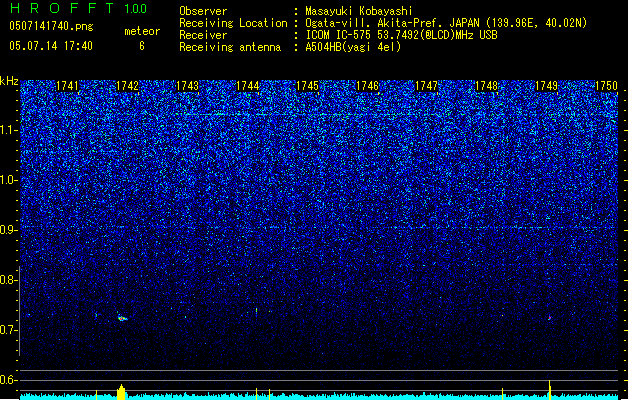Click the 1743 time marker
Viewport: 629px width, 400px height.
pos(187,86)
